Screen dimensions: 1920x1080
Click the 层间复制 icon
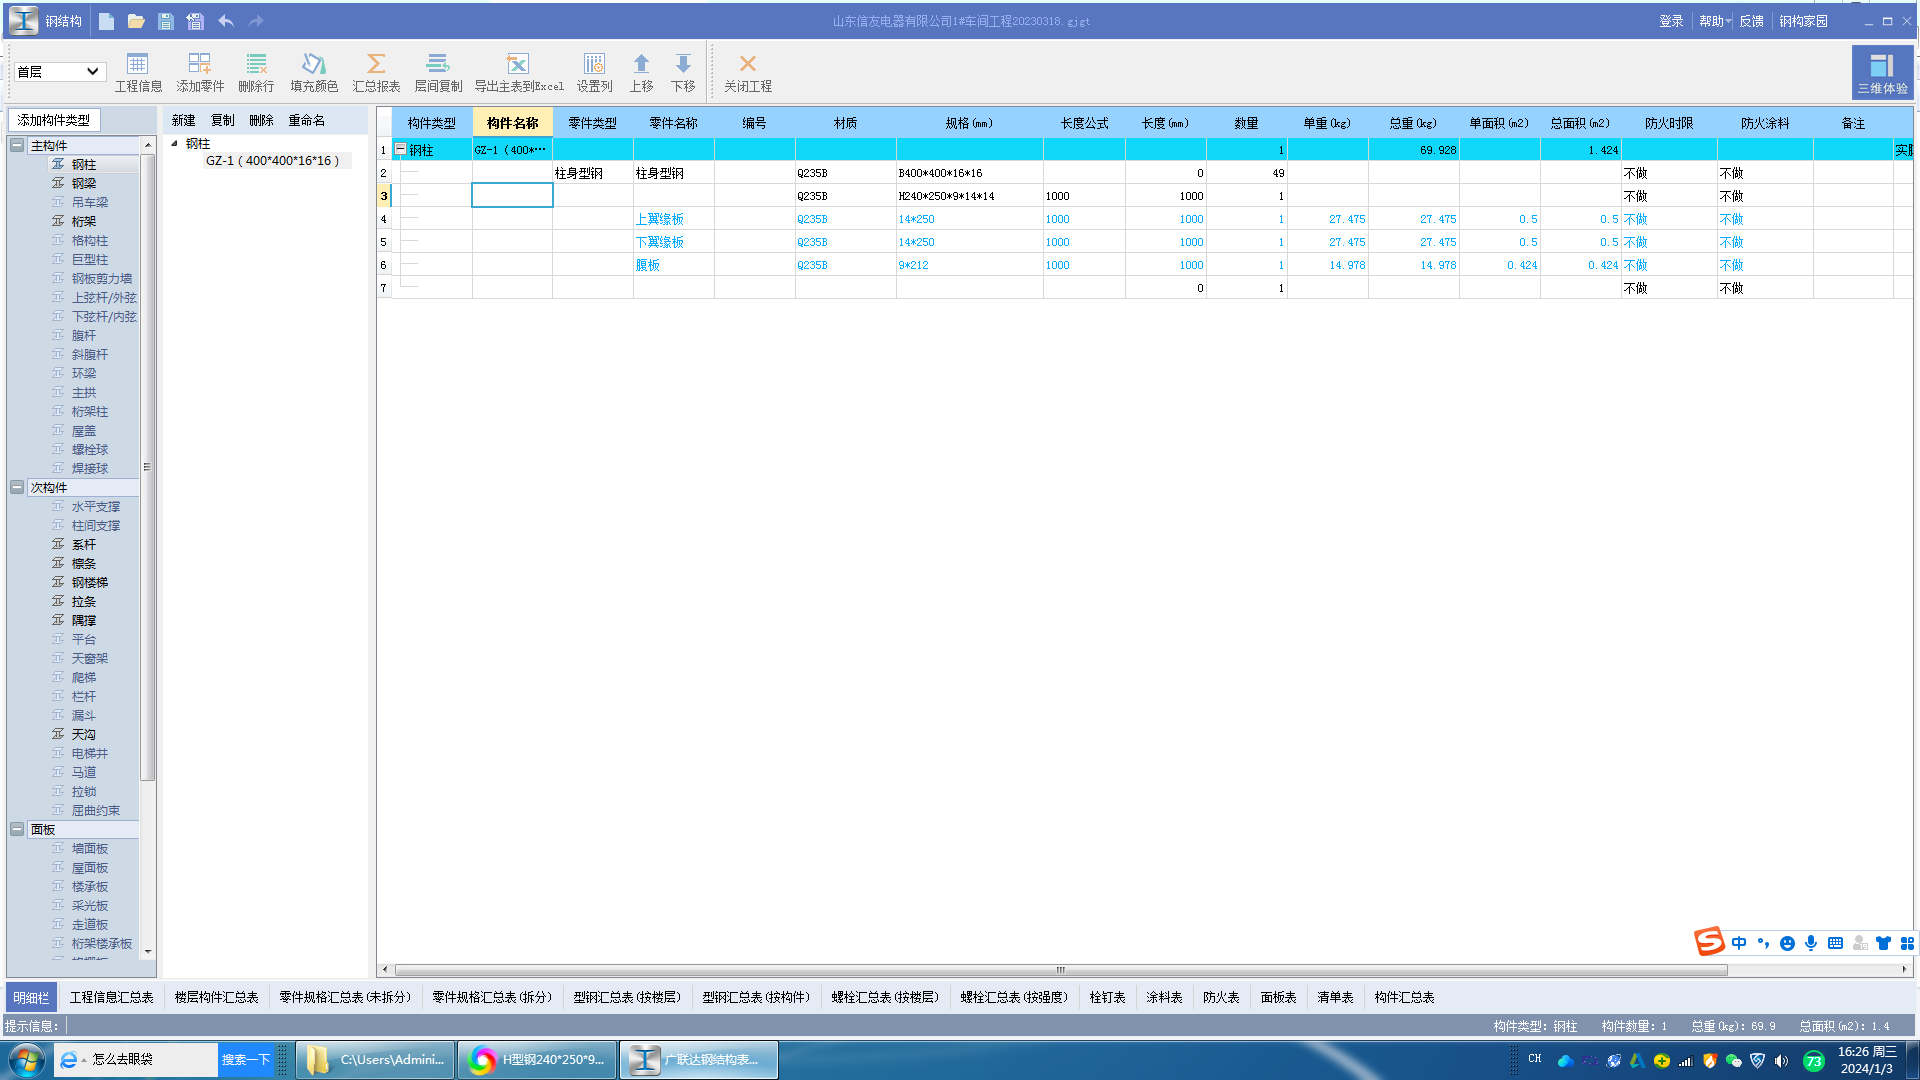(x=438, y=73)
